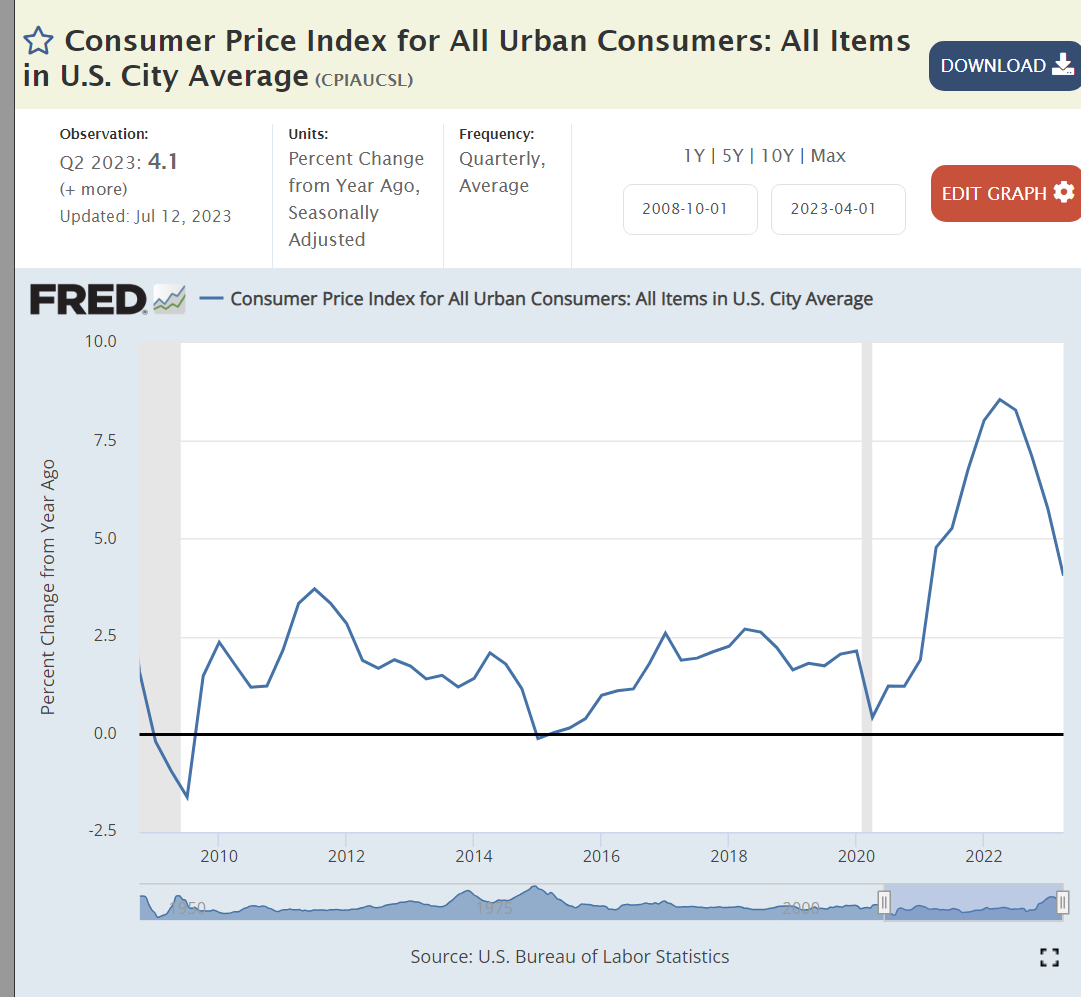Click the start date field 2008-10-01
1081x997 pixels.
(x=690, y=209)
